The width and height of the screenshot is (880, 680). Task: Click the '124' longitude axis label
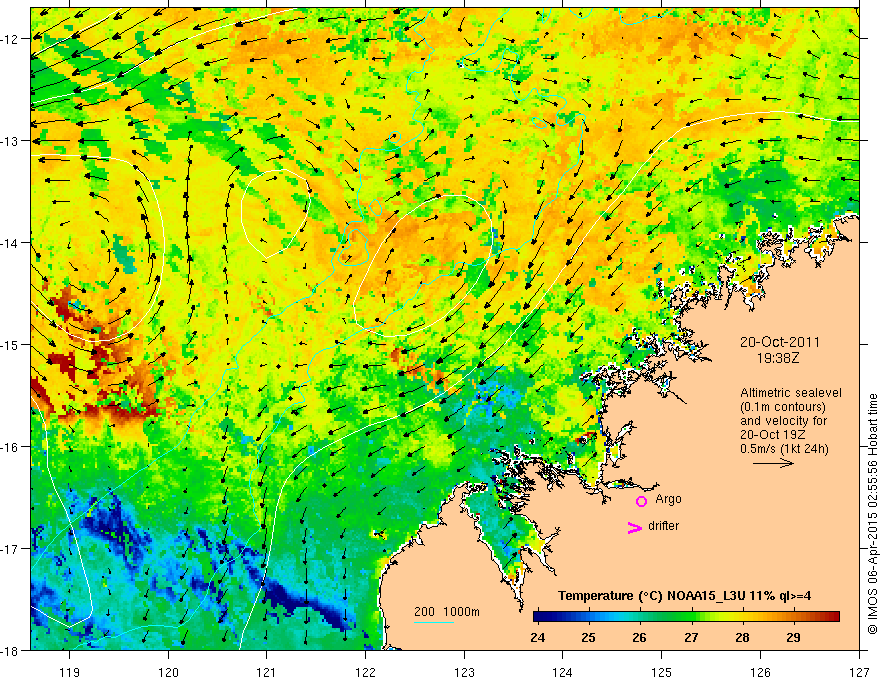pos(563,672)
